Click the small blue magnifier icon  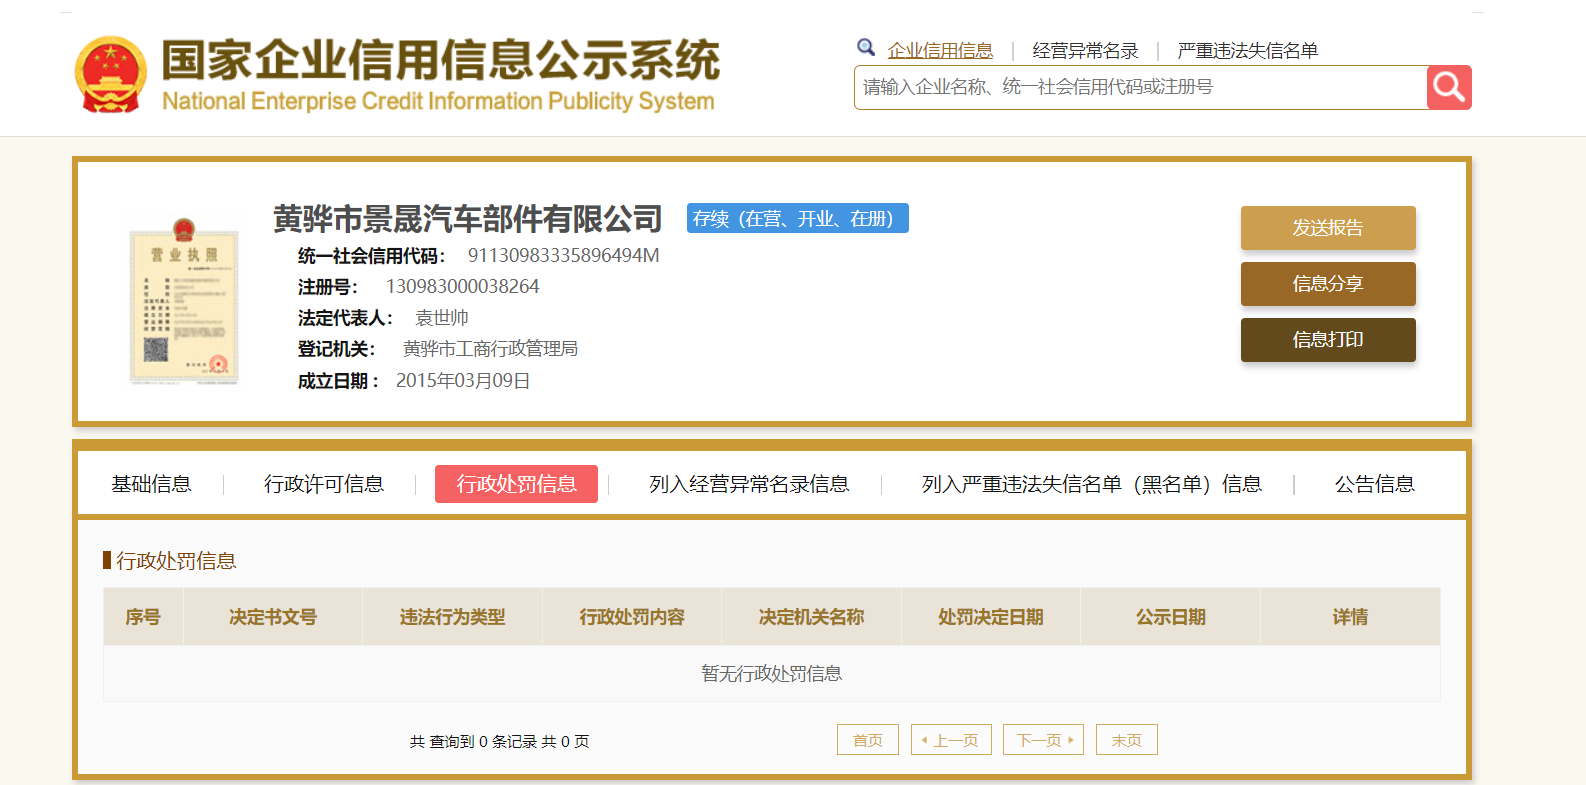(866, 47)
